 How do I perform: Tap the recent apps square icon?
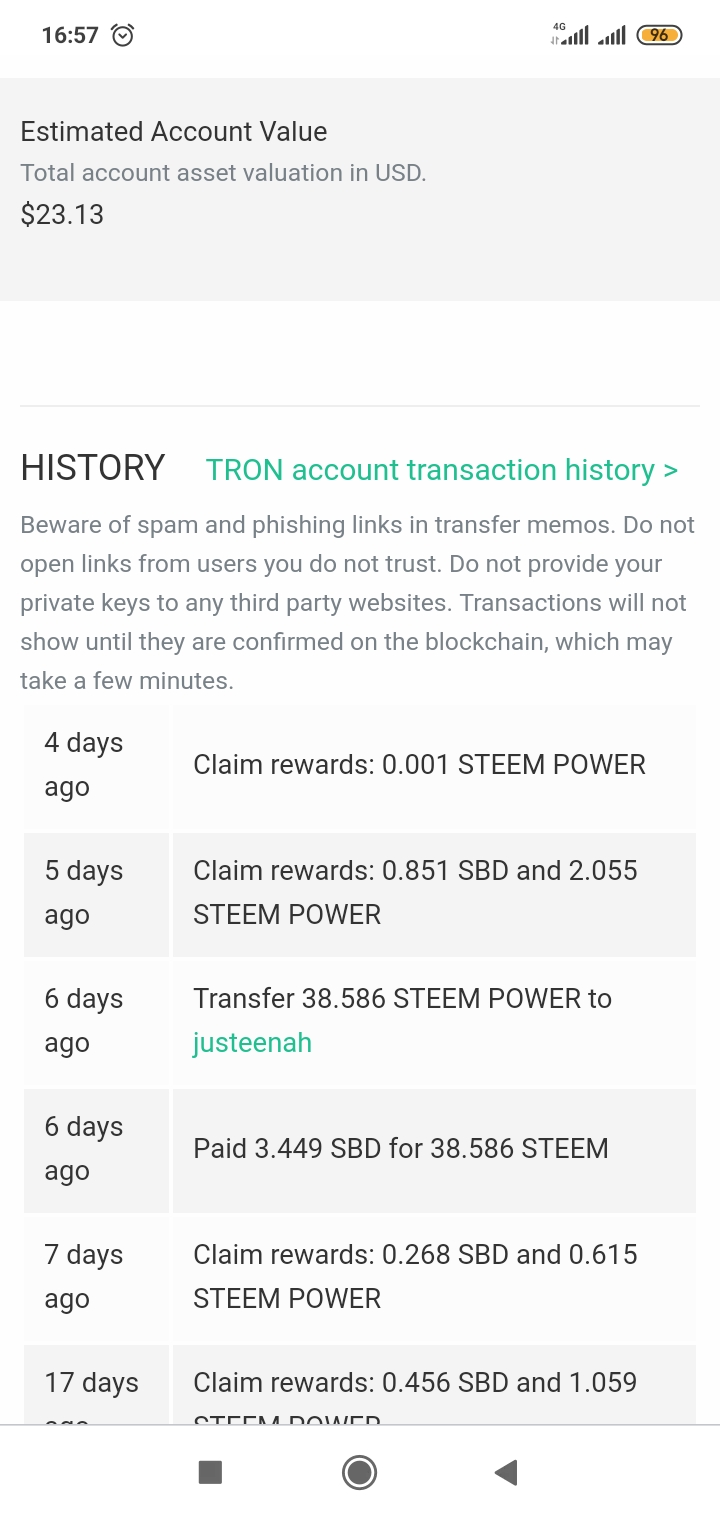[x=210, y=1472]
